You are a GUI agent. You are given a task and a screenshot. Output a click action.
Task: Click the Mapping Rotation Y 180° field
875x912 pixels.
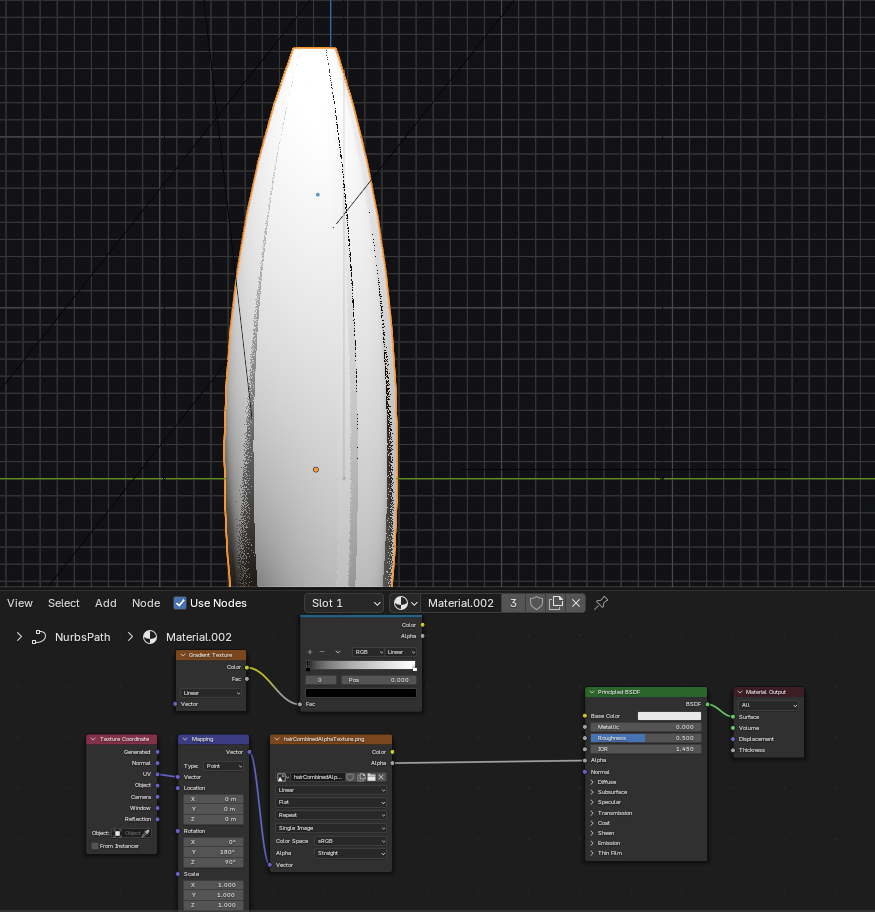coord(214,852)
